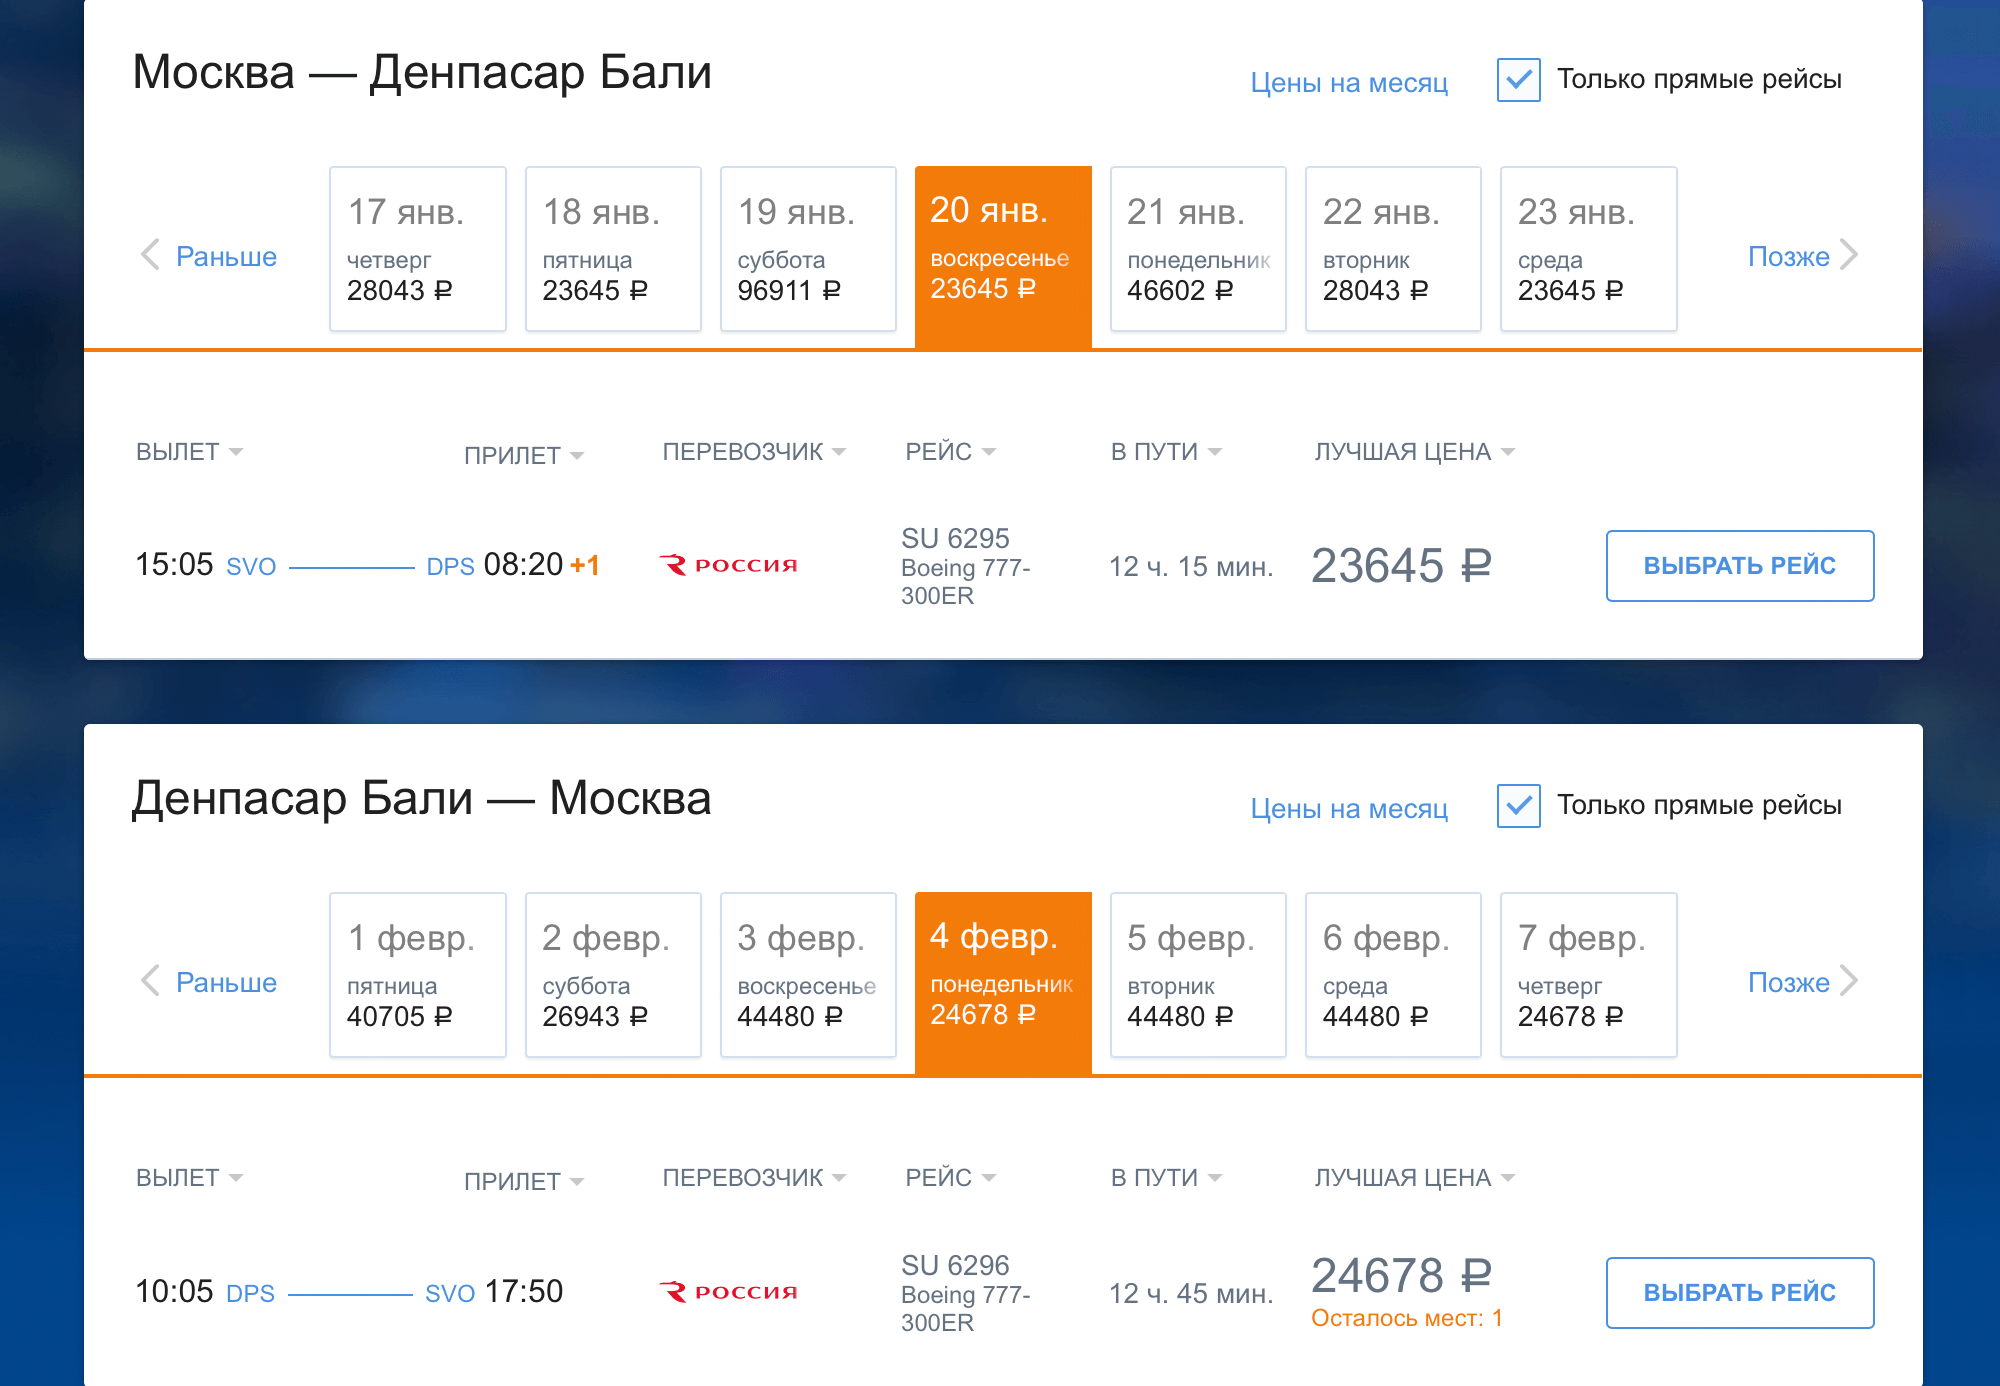The image size is (2000, 1386).
Task: Click the Россия airline logo for SU 6295
Action: (729, 565)
